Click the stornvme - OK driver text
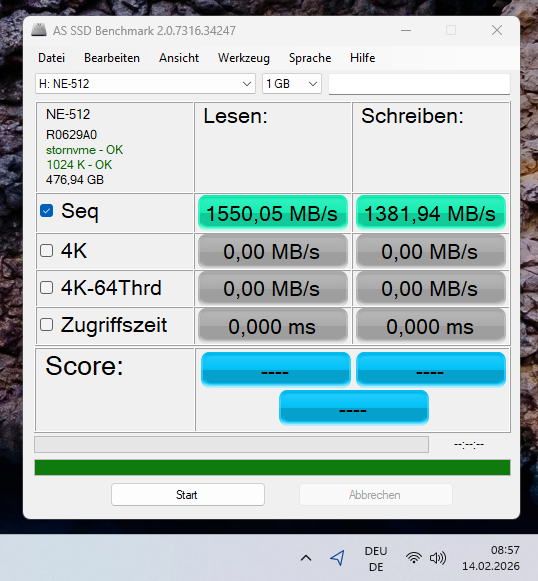This screenshot has width=538, height=581. 84,150
